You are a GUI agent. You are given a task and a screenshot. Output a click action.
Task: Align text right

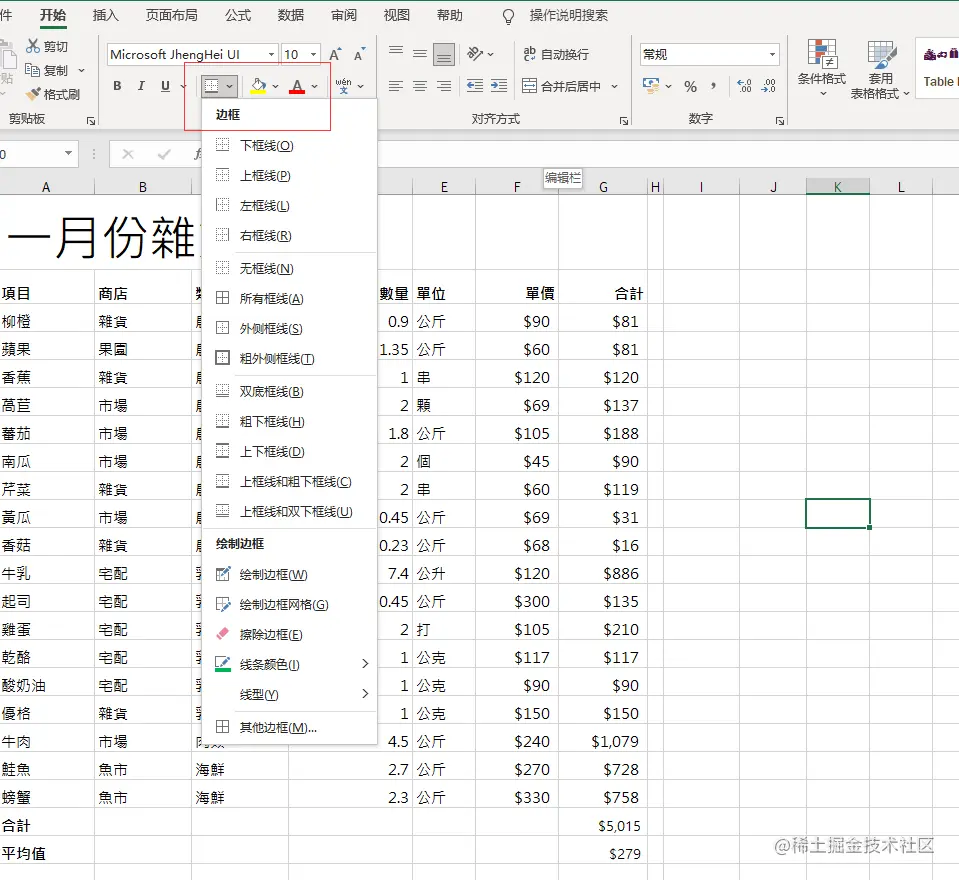[x=444, y=86]
